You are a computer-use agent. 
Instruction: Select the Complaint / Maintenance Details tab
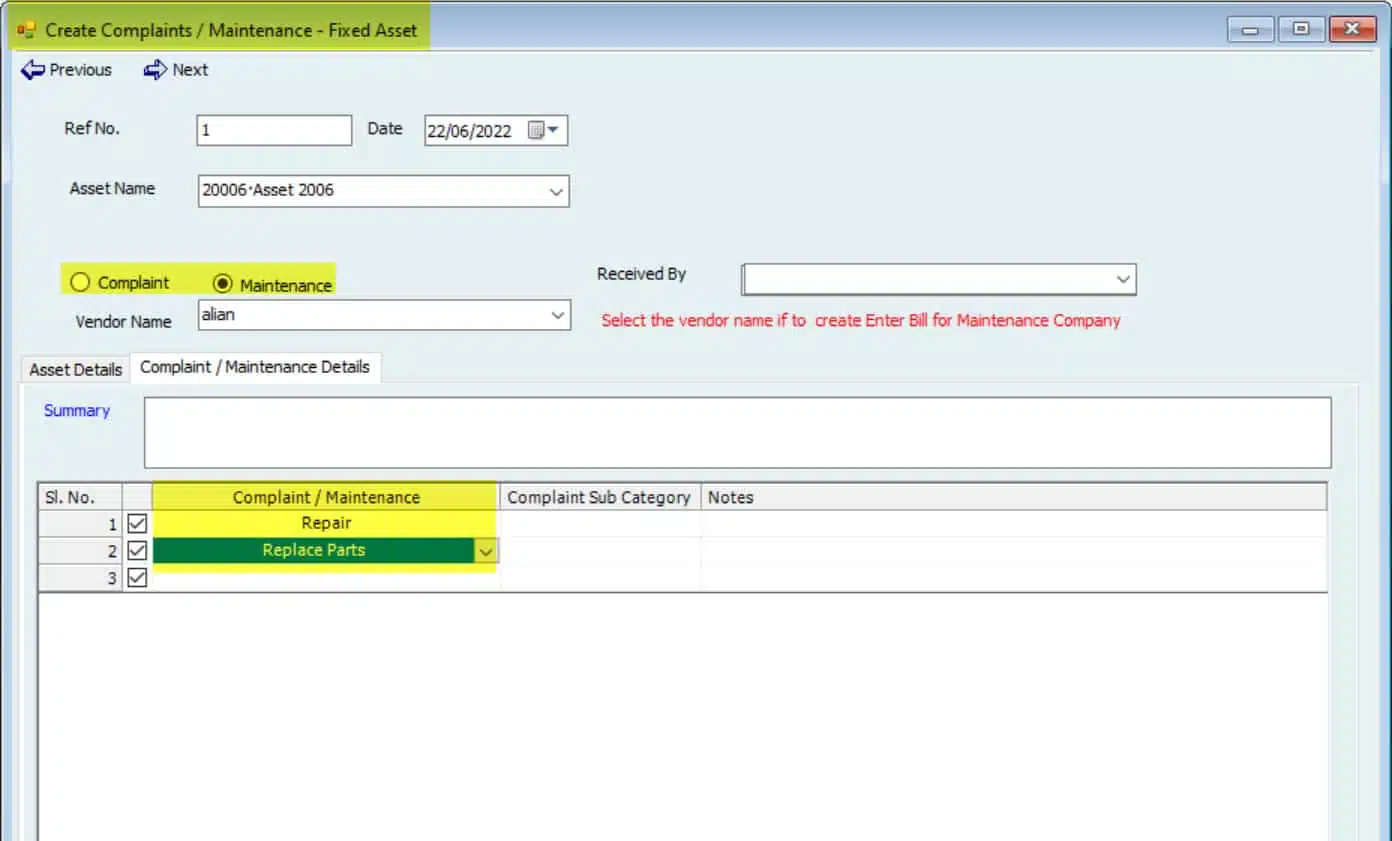[x=255, y=367]
